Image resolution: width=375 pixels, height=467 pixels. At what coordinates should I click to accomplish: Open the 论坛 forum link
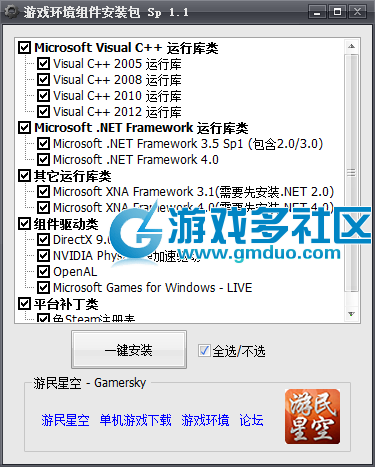(251, 420)
